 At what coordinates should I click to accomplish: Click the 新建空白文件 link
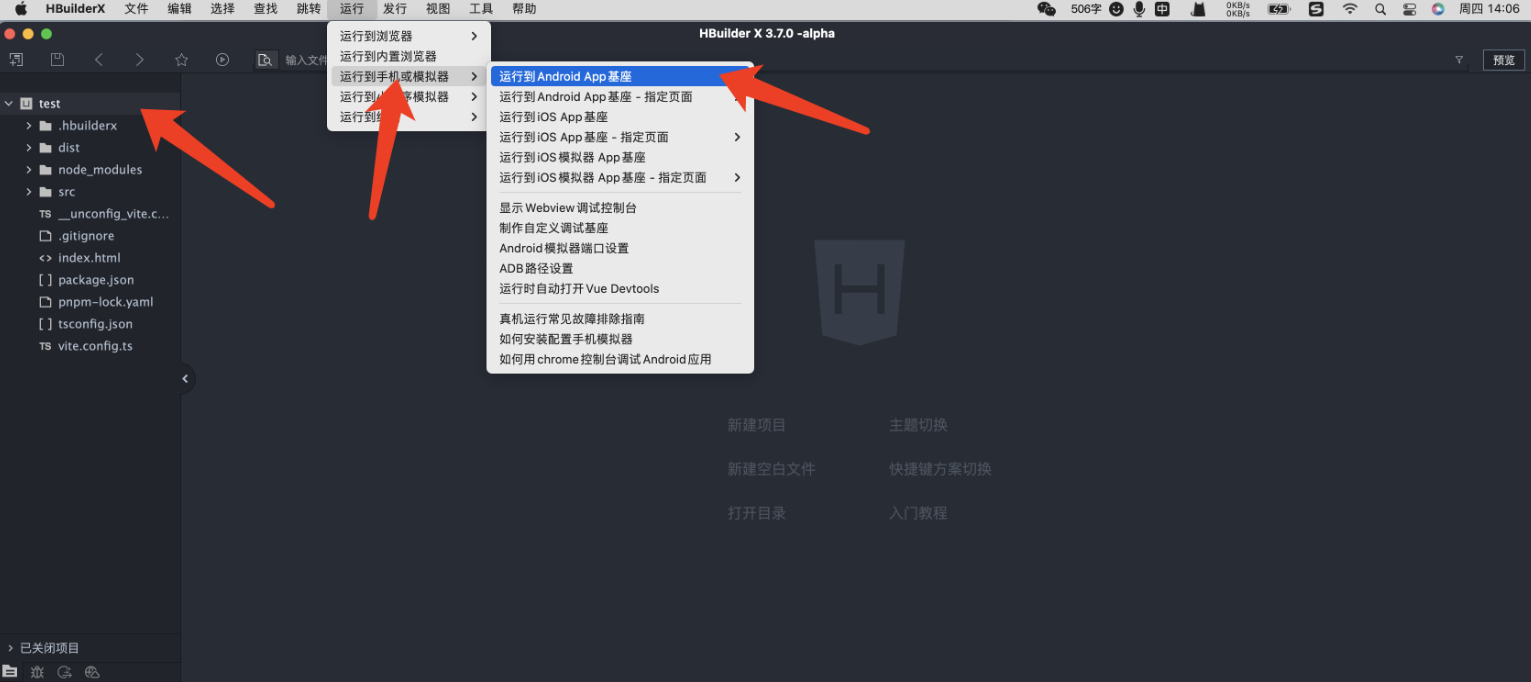(771, 469)
